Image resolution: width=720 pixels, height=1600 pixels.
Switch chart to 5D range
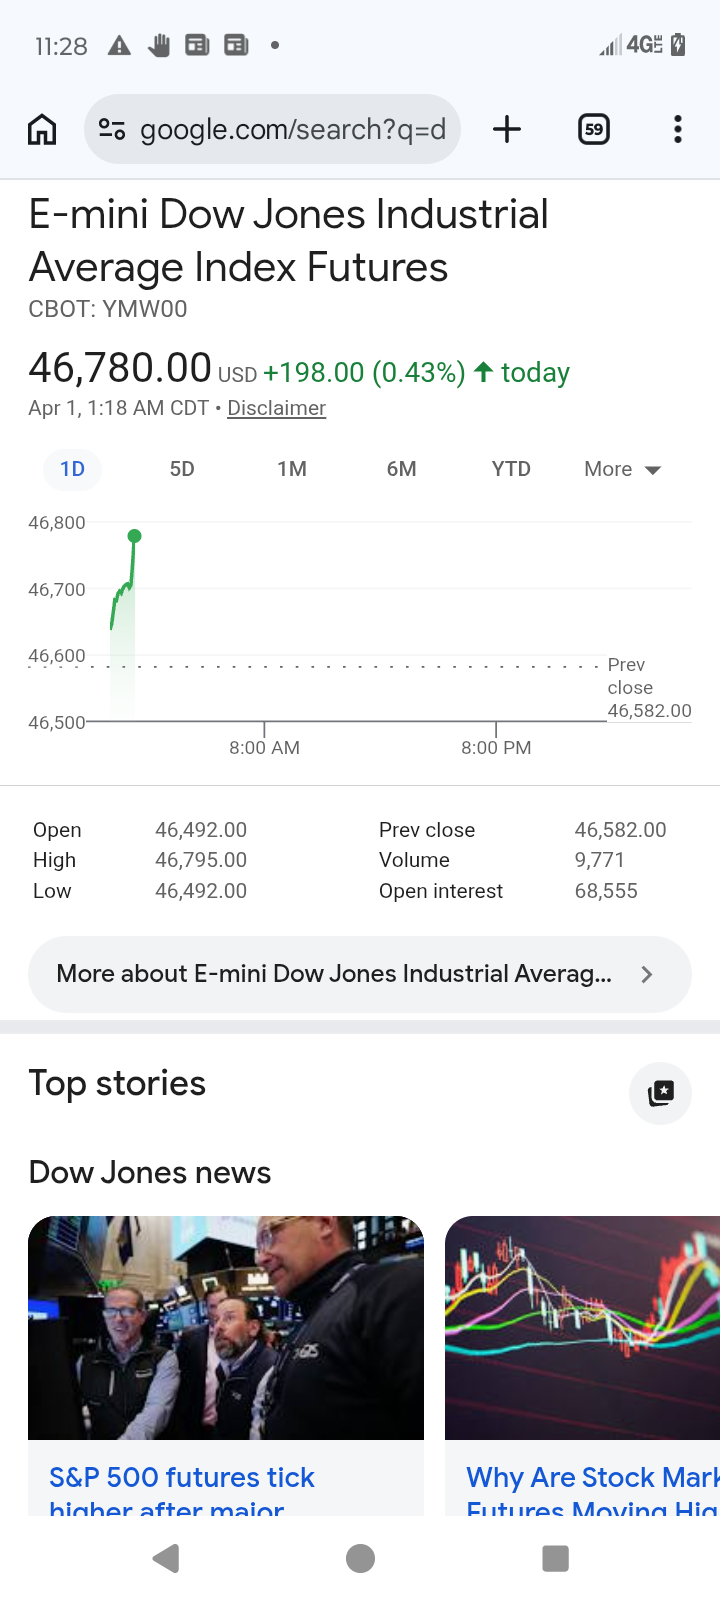click(182, 469)
